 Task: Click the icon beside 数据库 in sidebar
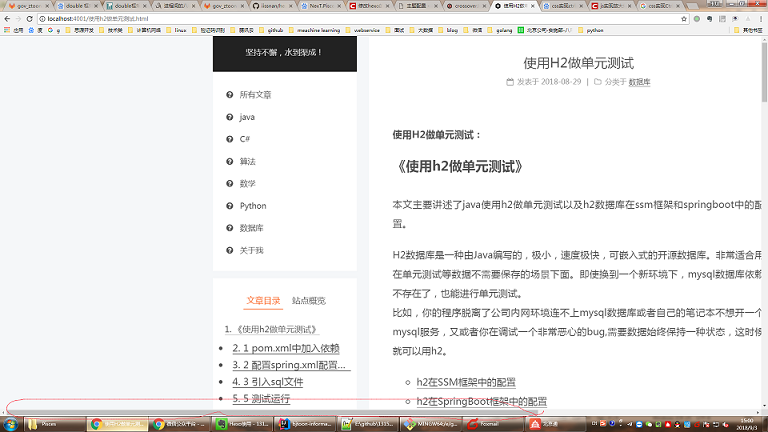[x=229, y=228]
